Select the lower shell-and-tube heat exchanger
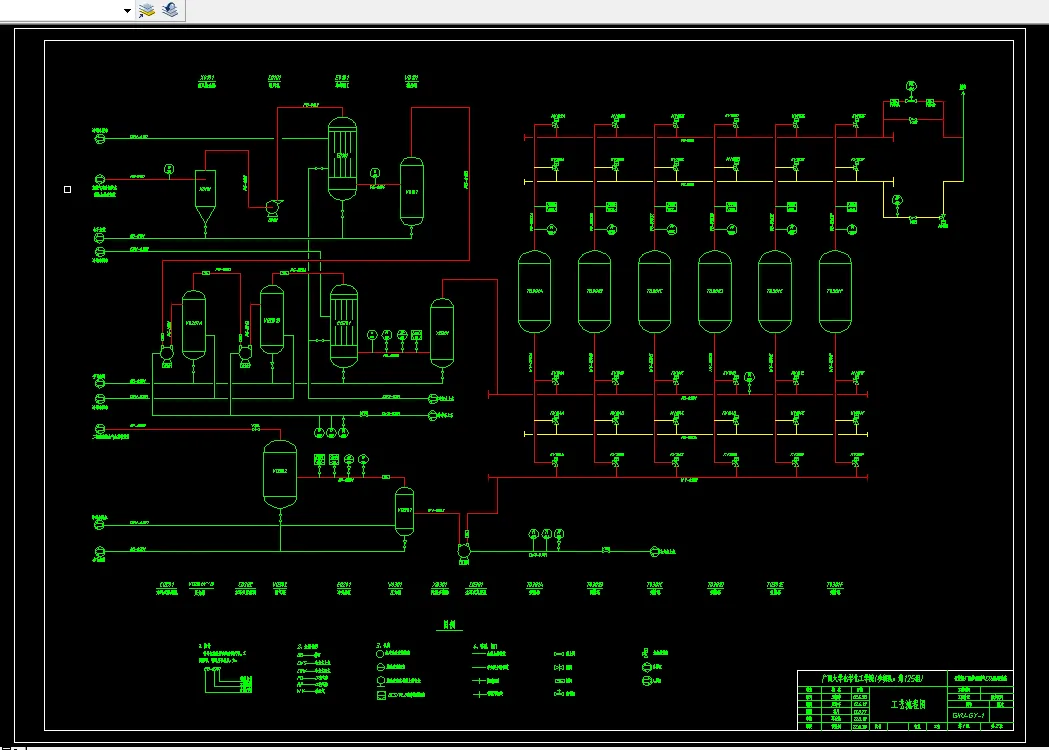Image resolution: width=1049 pixels, height=750 pixels. click(344, 326)
